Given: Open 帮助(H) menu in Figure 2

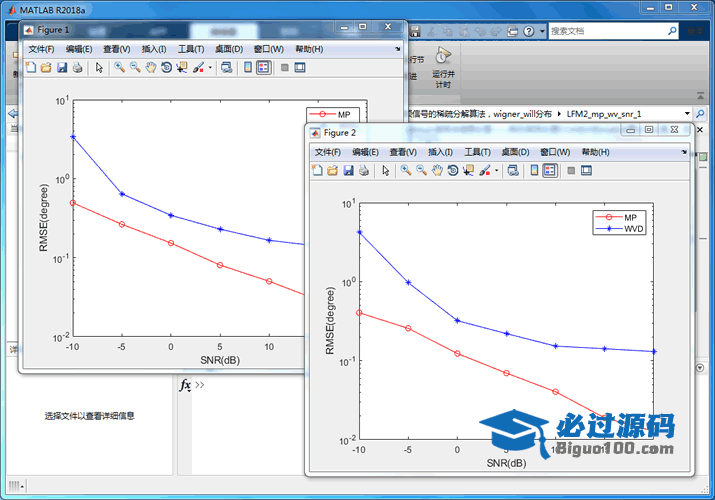Looking at the screenshot, I should (x=596, y=152).
